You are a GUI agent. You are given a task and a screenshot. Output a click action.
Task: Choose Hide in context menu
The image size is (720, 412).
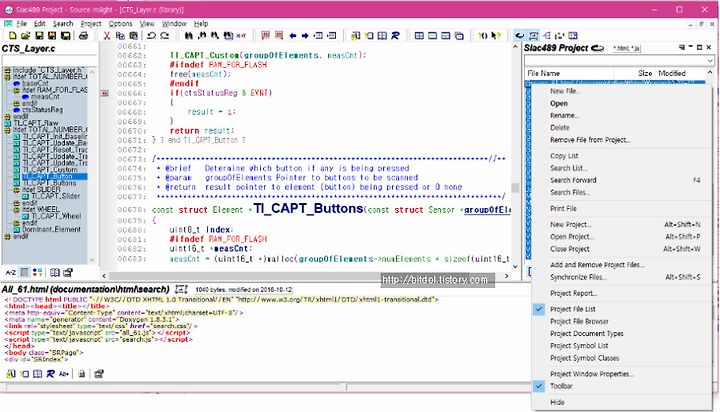[557, 402]
